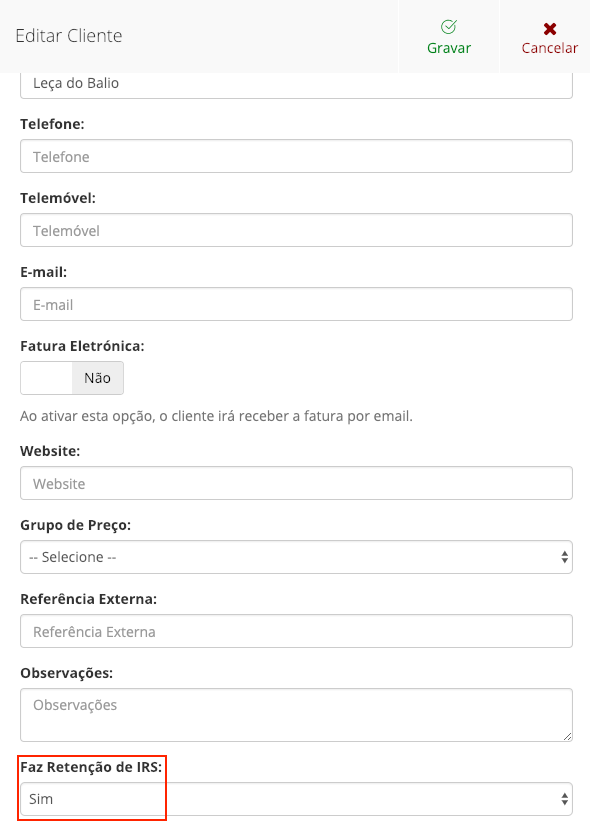Click the Website input field
590x836 pixels.
[x=296, y=483]
